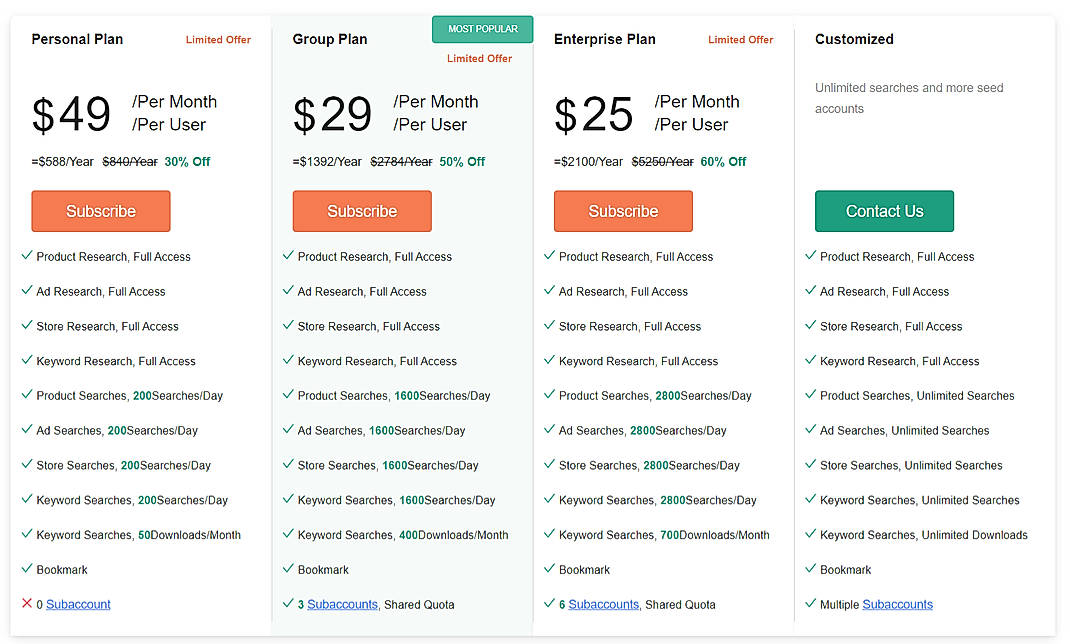Click the checkmark beside Enterprise Store Searches 2800/Day
1070x644 pixels.
point(549,465)
